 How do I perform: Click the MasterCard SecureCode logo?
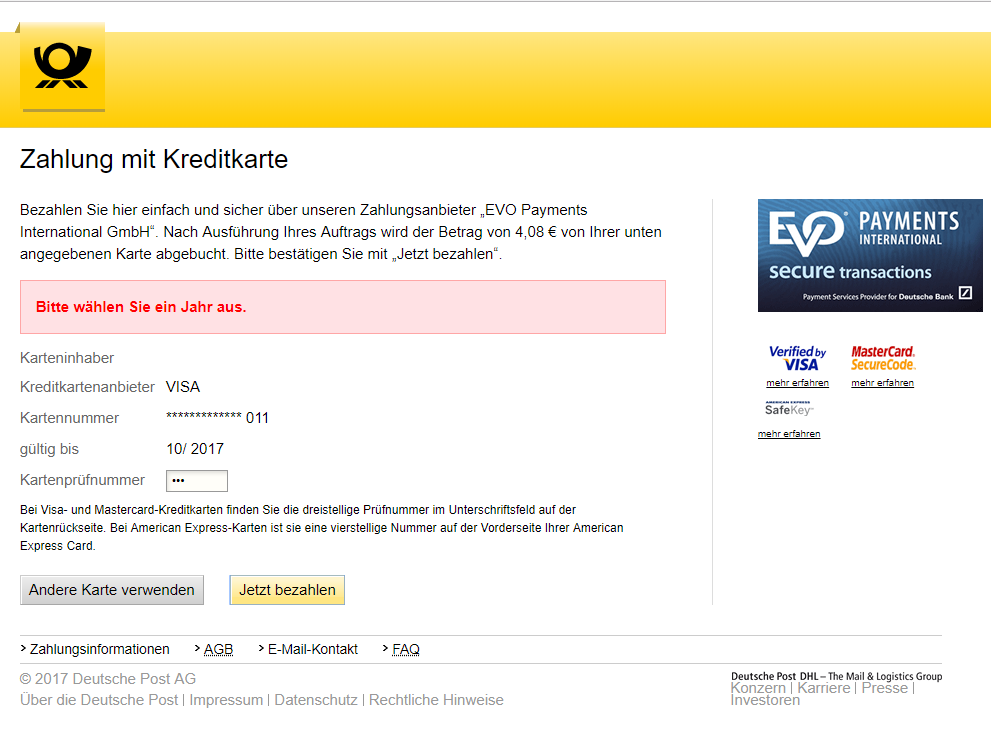coord(883,358)
